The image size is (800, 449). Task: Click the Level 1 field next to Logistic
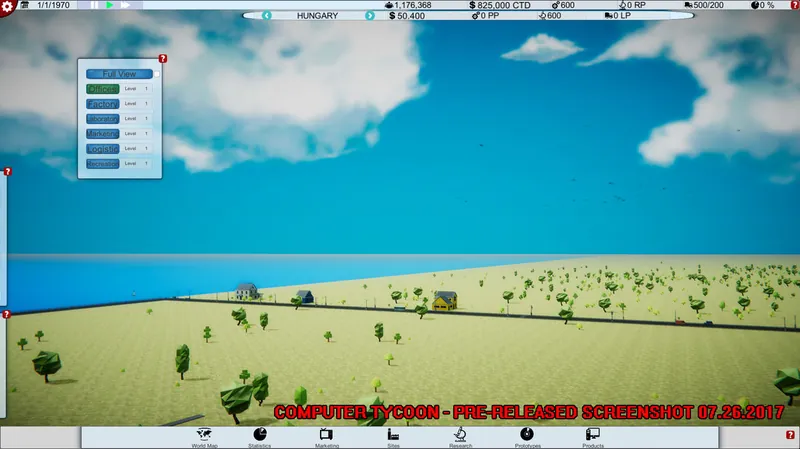[136, 148]
